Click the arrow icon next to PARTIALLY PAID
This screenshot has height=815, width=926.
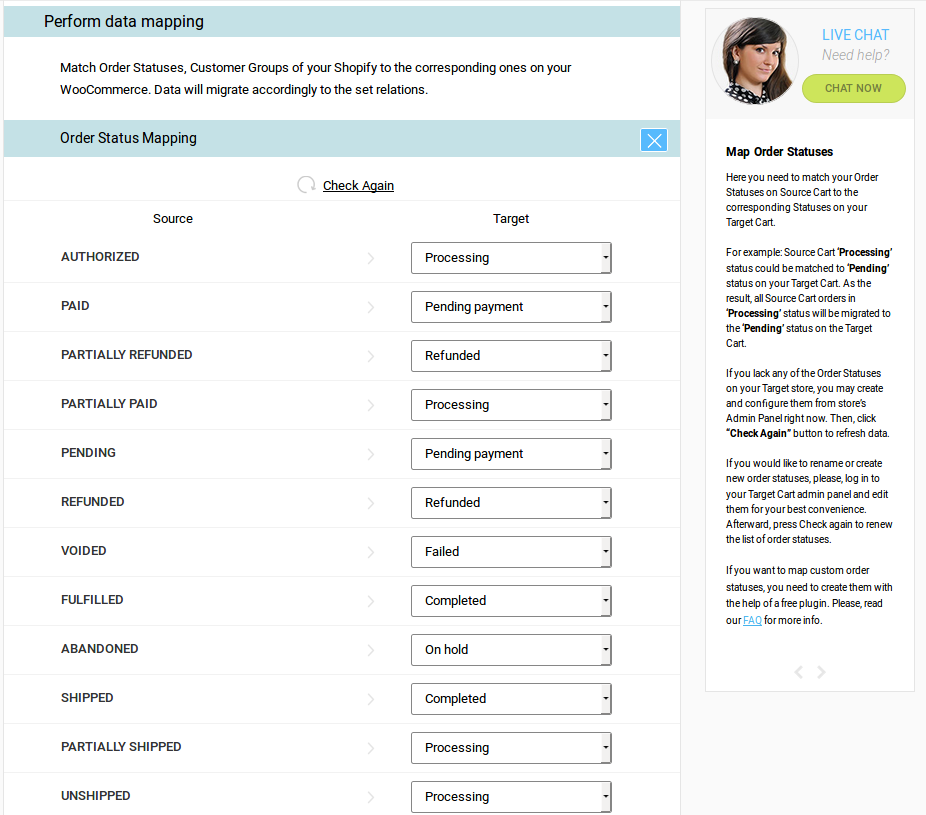coord(371,405)
